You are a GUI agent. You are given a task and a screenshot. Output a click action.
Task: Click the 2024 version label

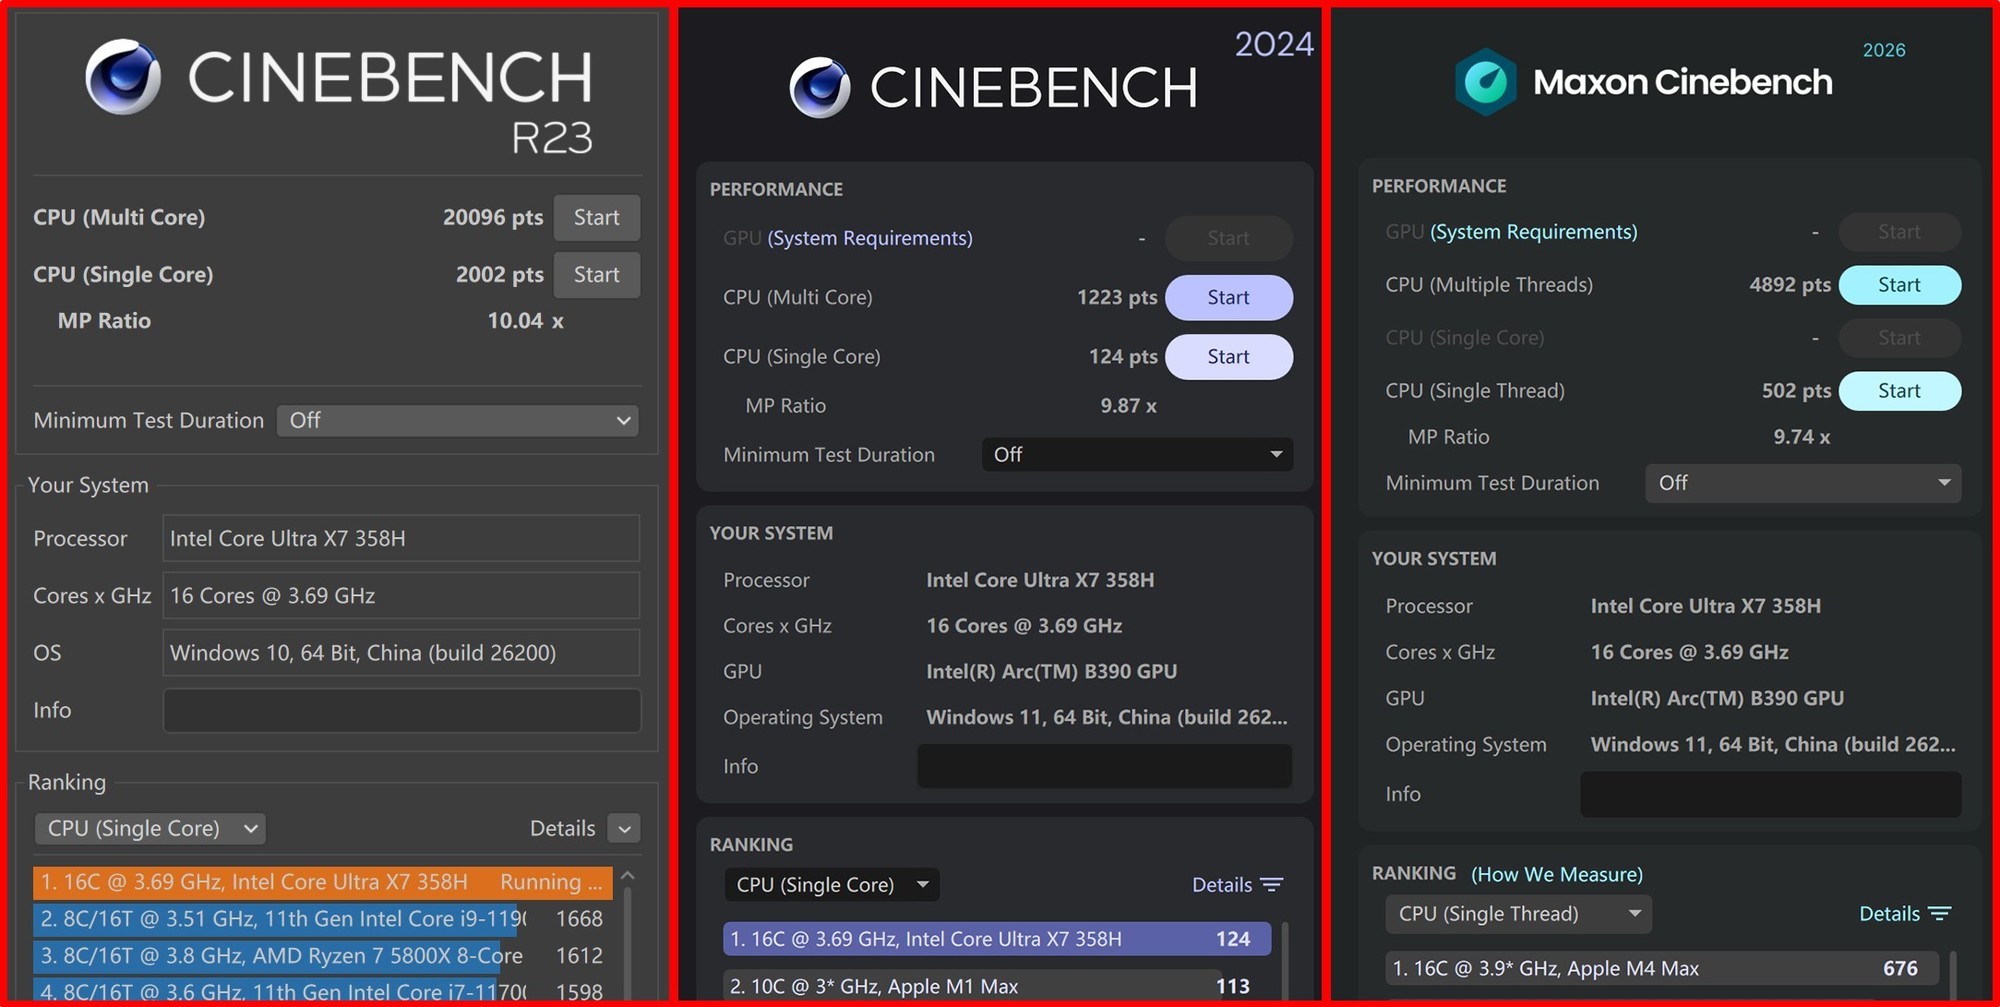1274,44
